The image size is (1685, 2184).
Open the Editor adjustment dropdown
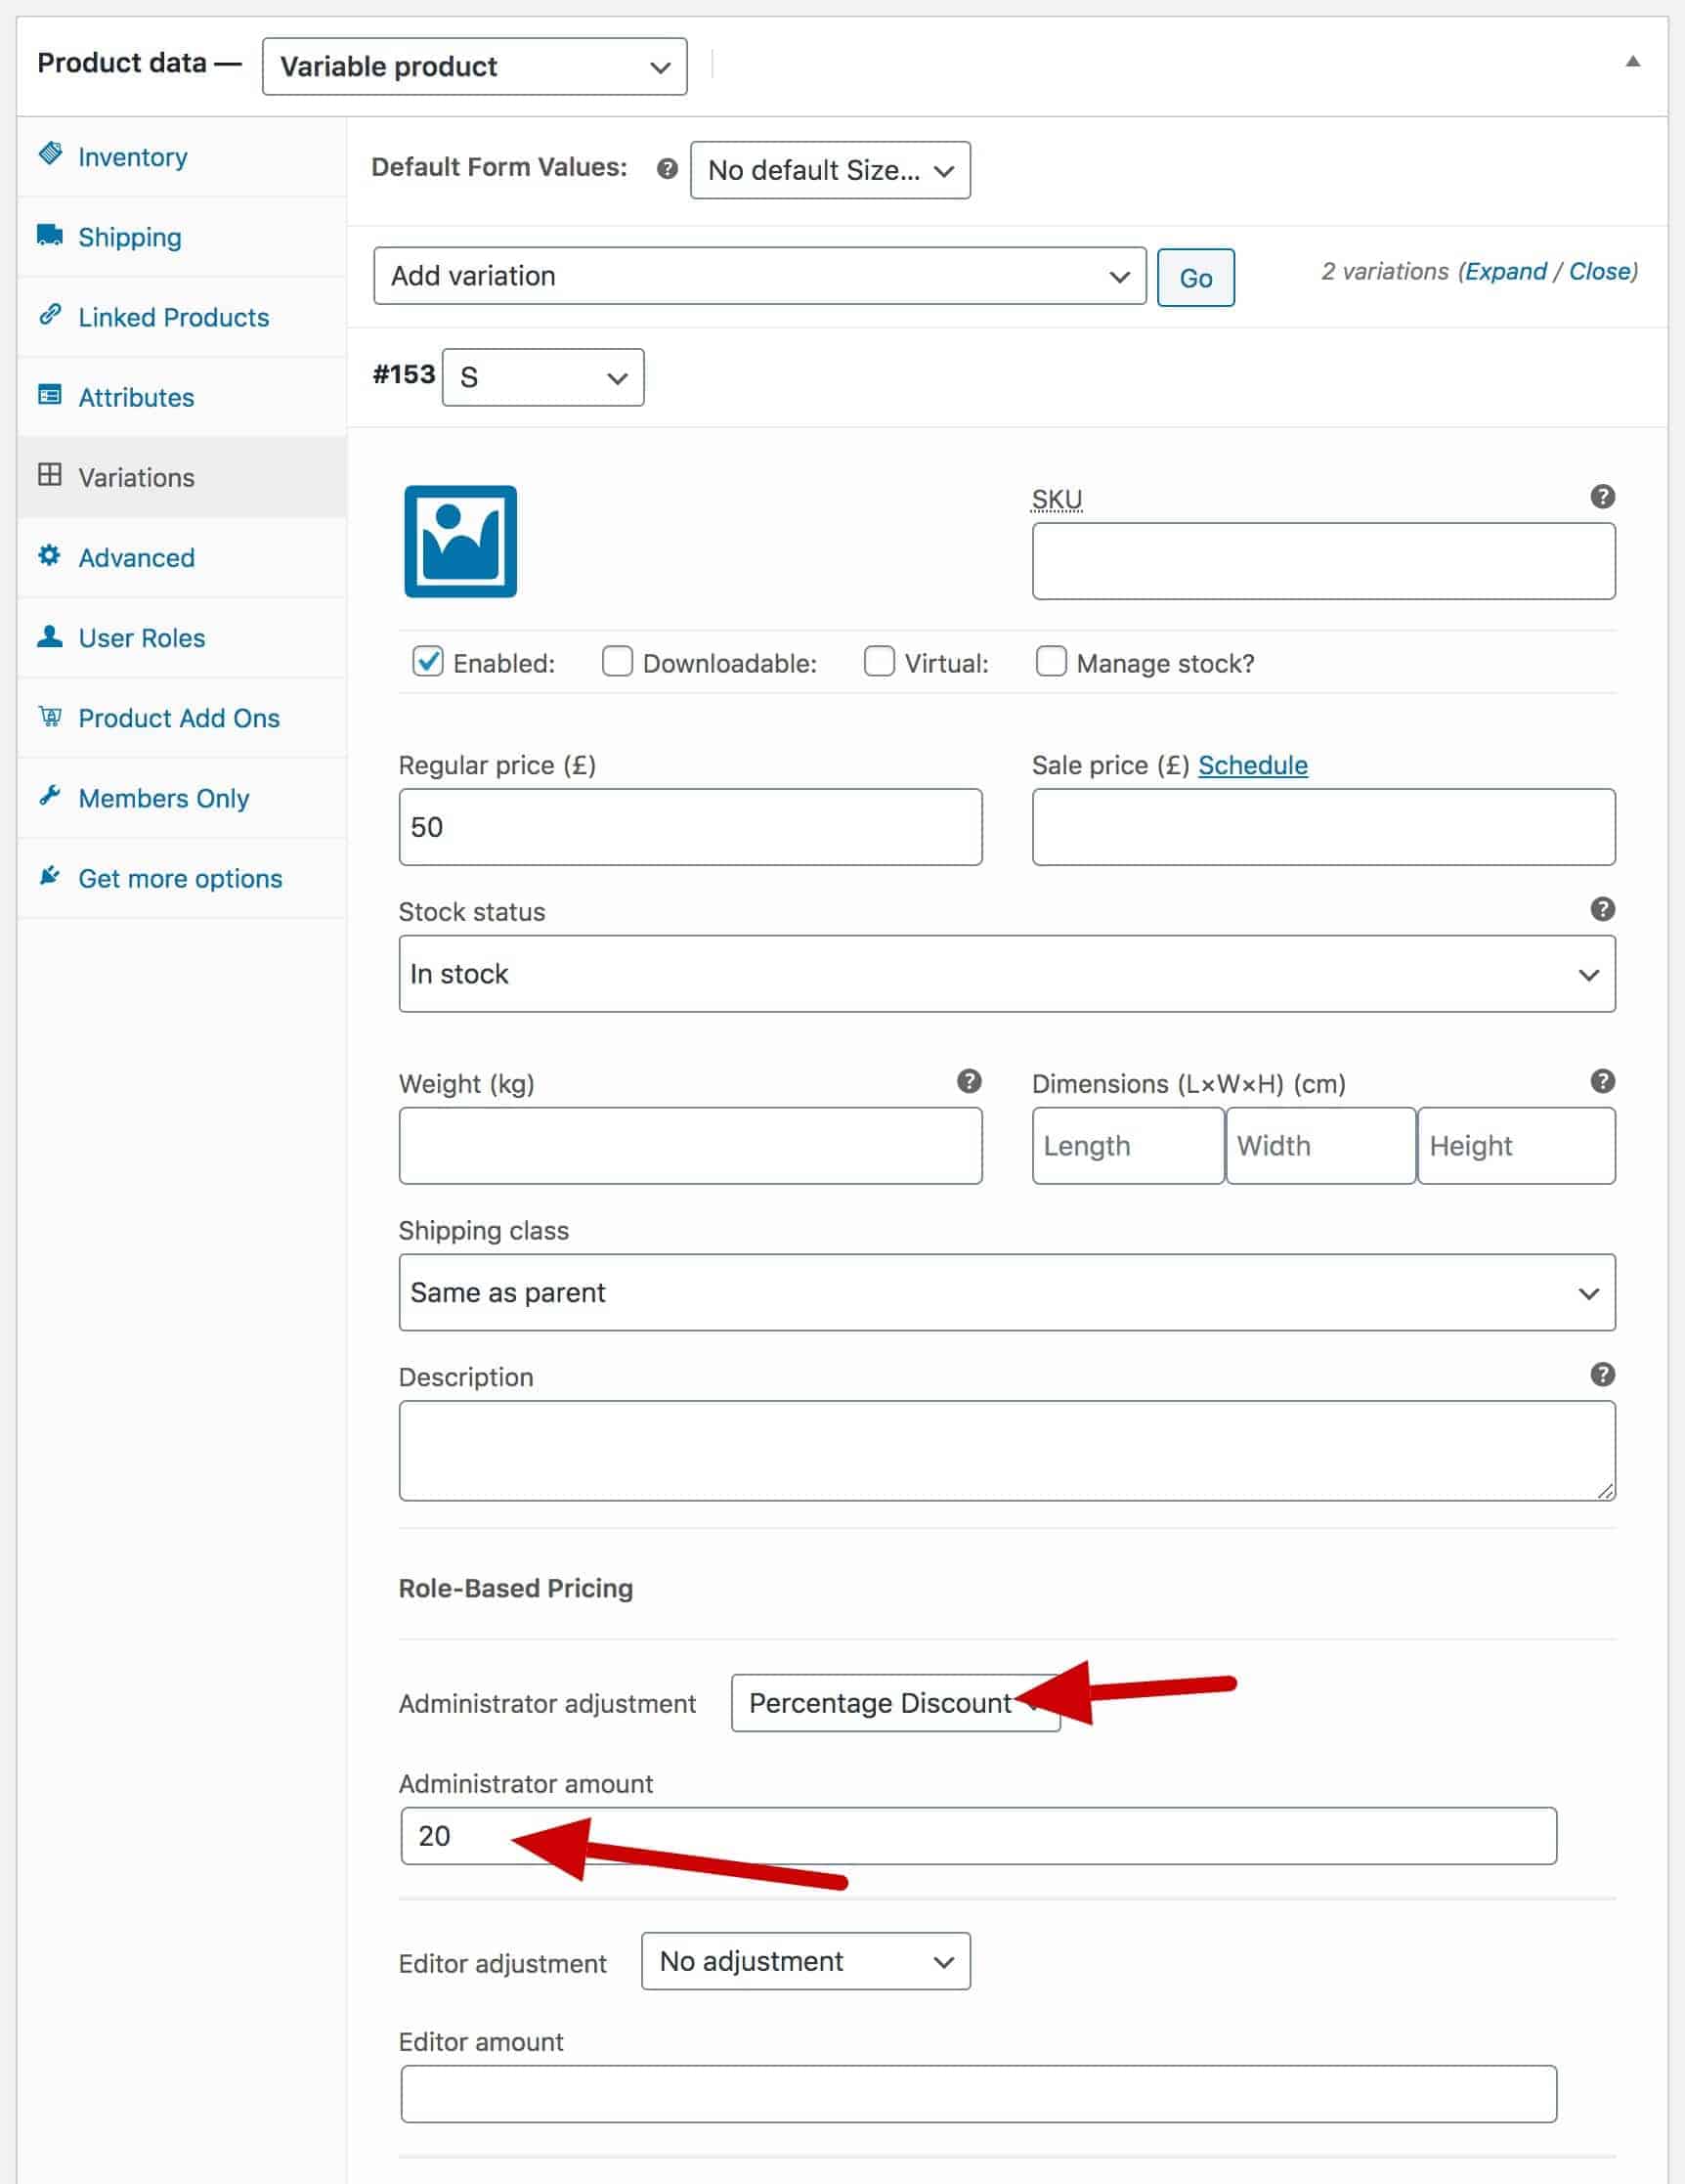pos(805,1961)
